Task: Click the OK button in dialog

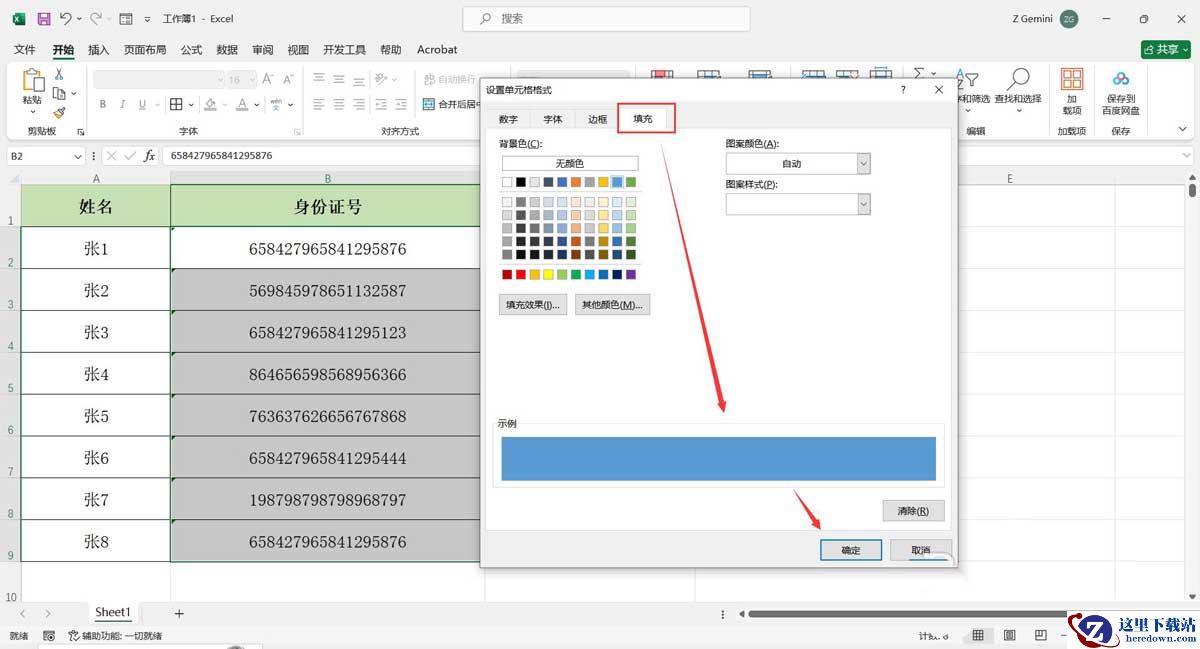Action: click(851, 550)
